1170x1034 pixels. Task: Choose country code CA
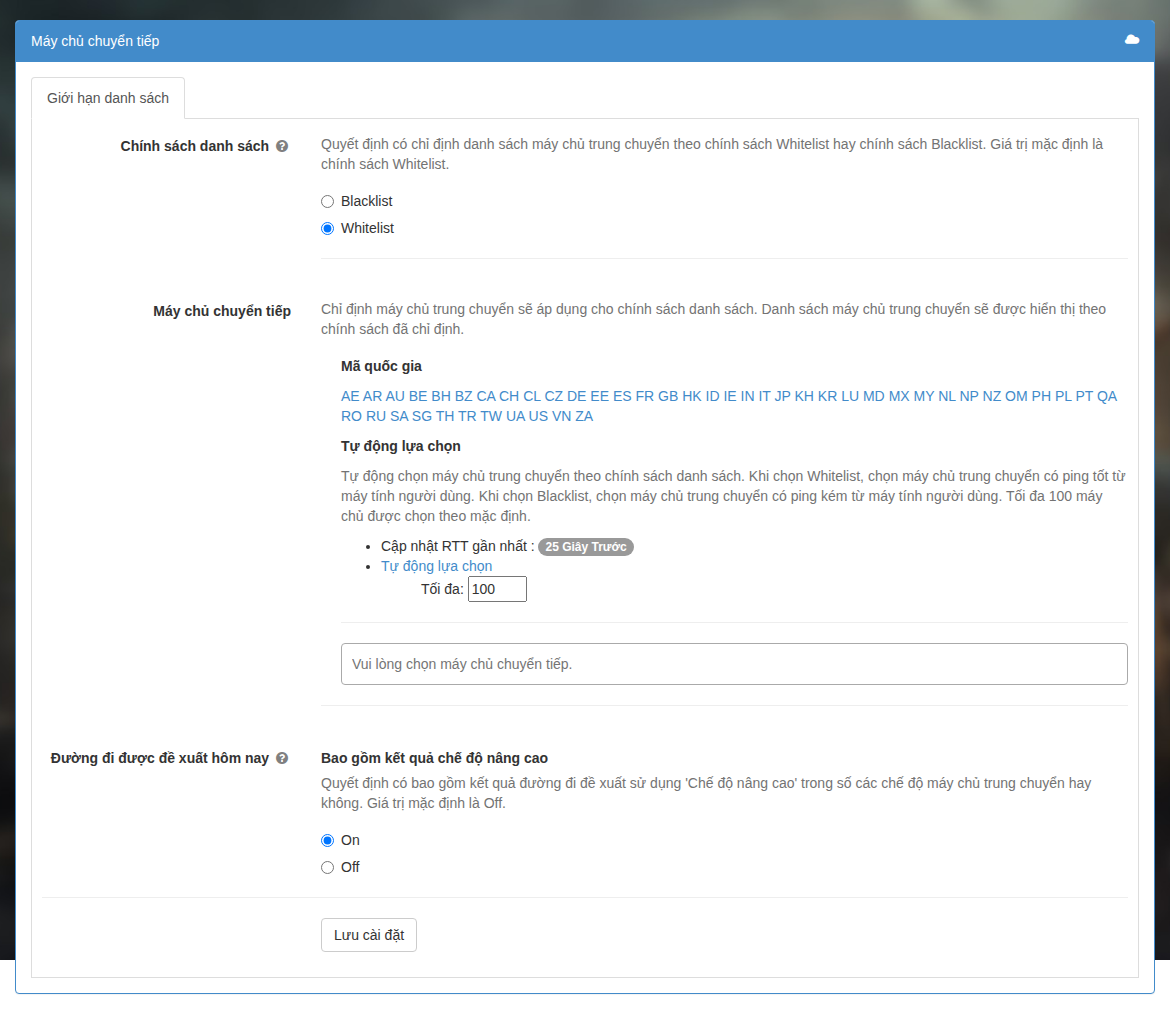[486, 396]
